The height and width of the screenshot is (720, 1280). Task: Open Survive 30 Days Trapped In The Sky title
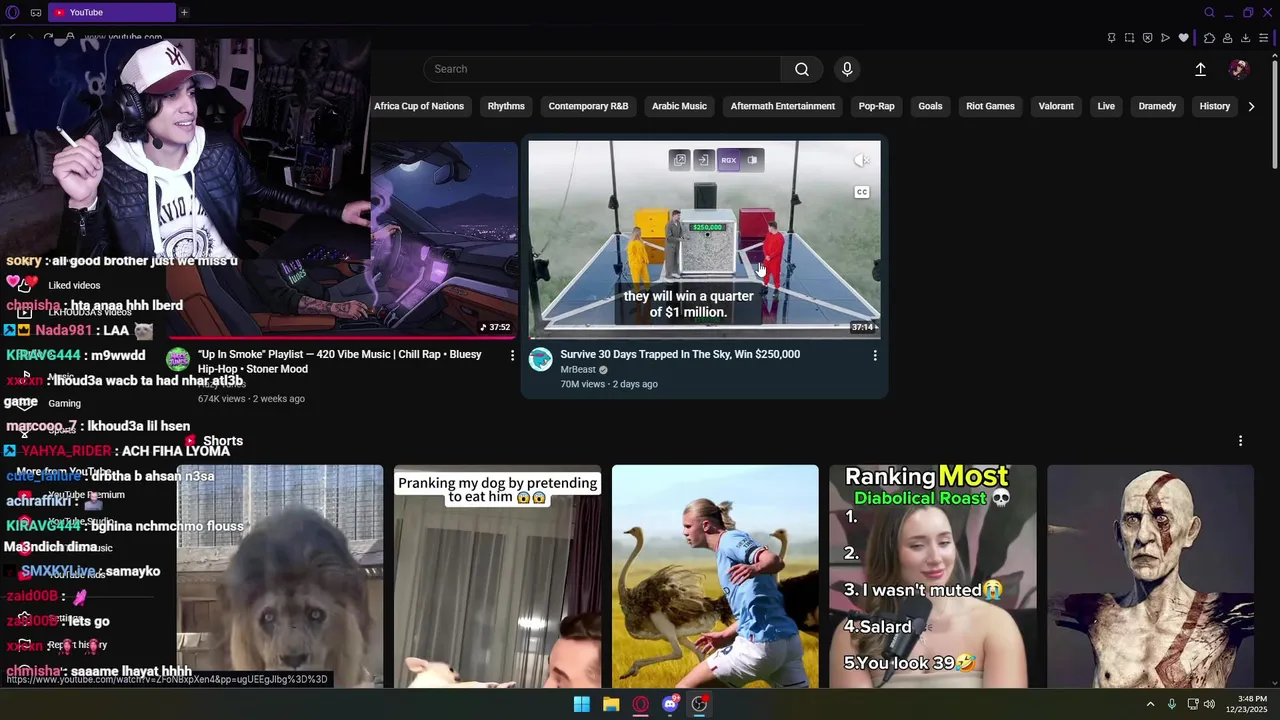tap(680, 354)
